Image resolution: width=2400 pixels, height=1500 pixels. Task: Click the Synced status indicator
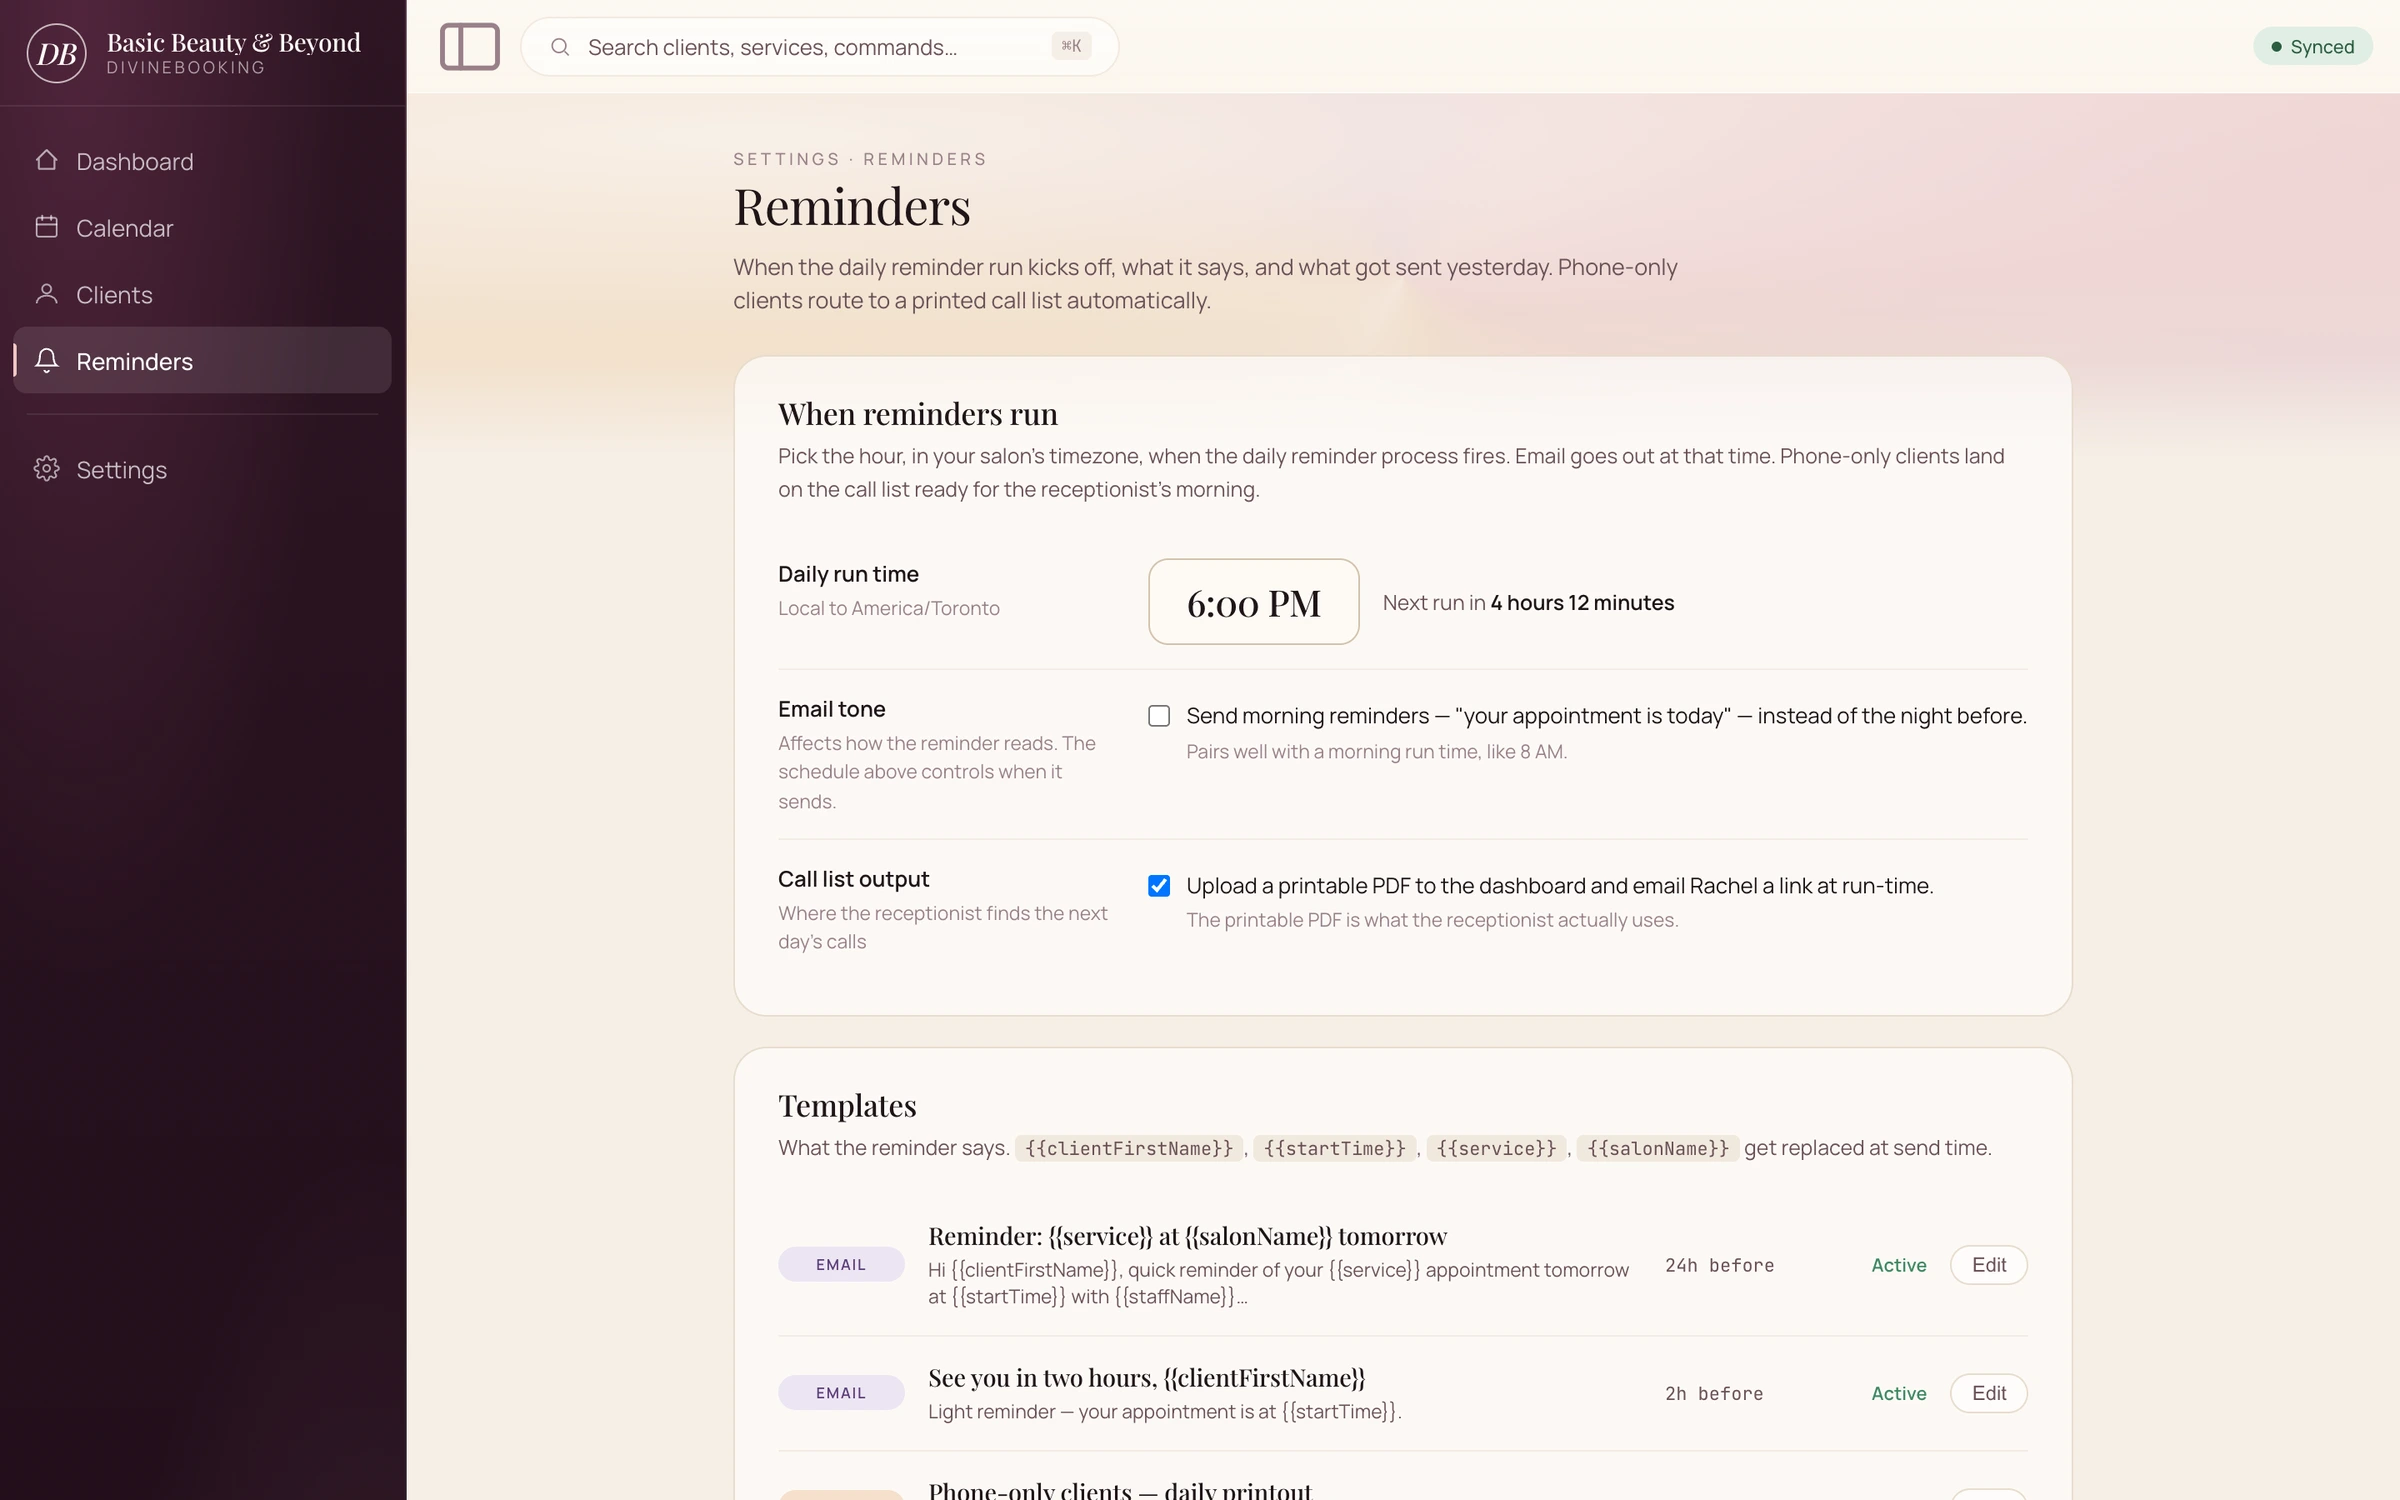(x=2312, y=47)
